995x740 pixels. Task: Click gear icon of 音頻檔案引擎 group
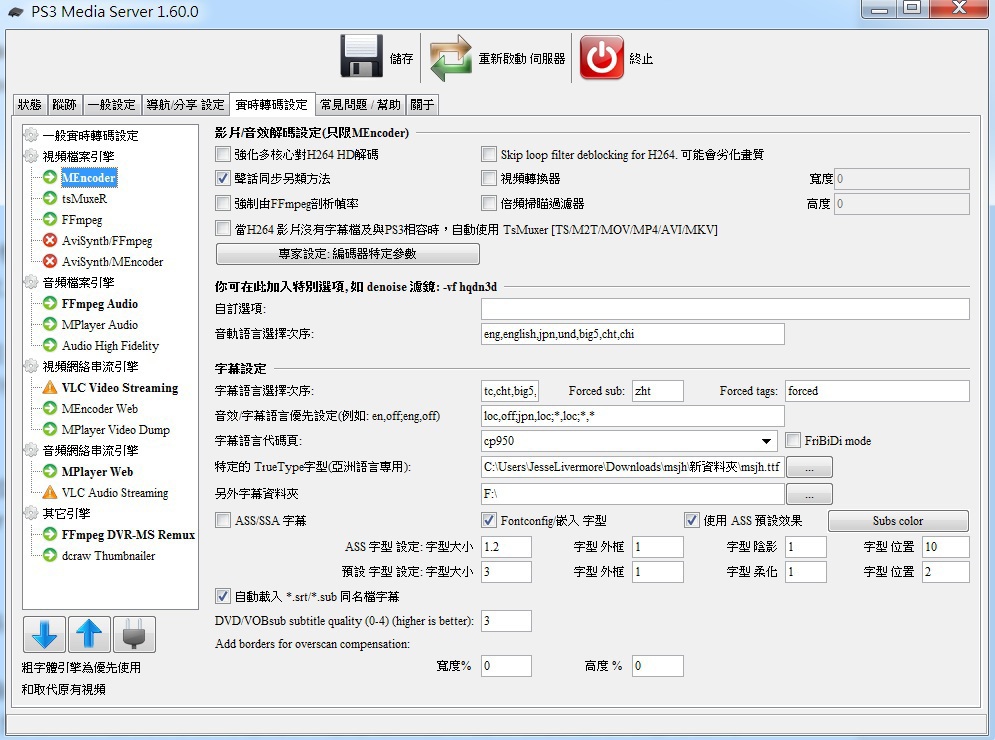point(31,282)
